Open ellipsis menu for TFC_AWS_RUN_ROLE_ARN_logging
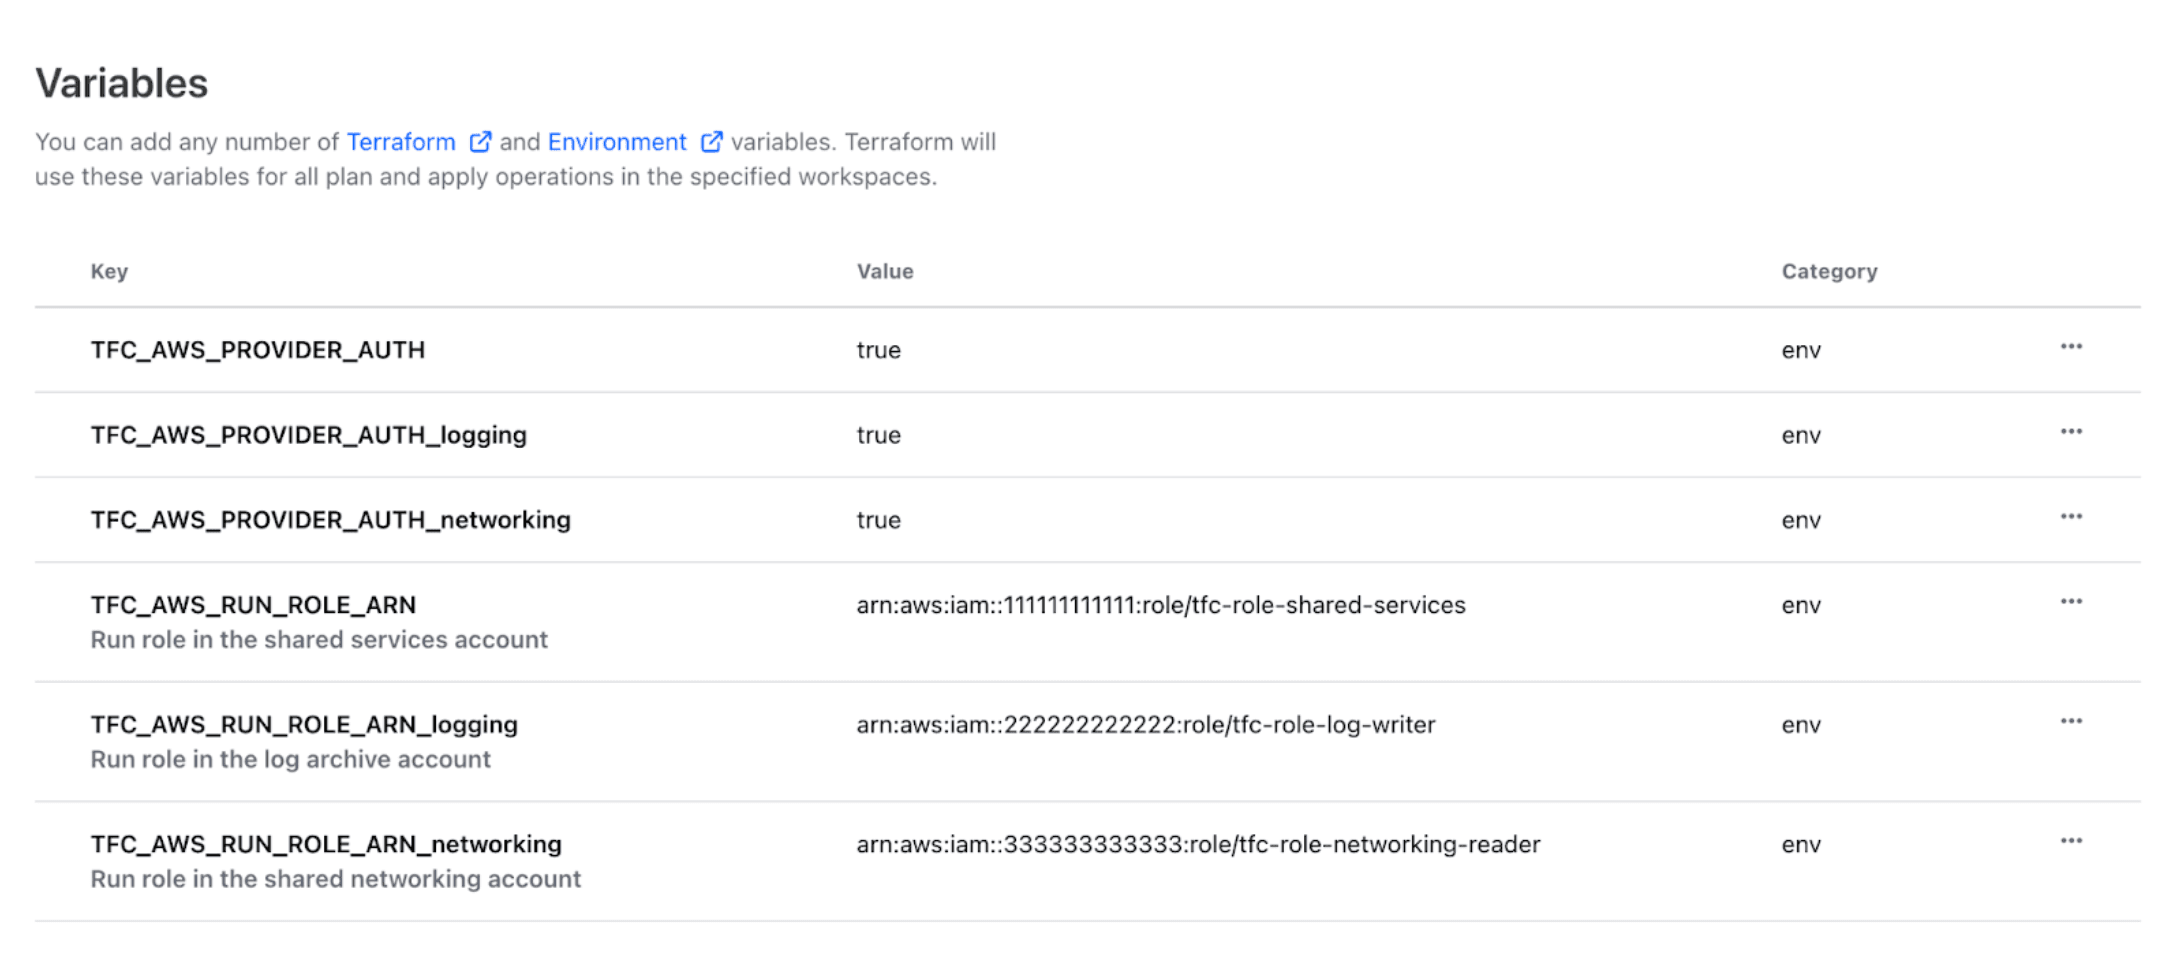 point(2070,722)
